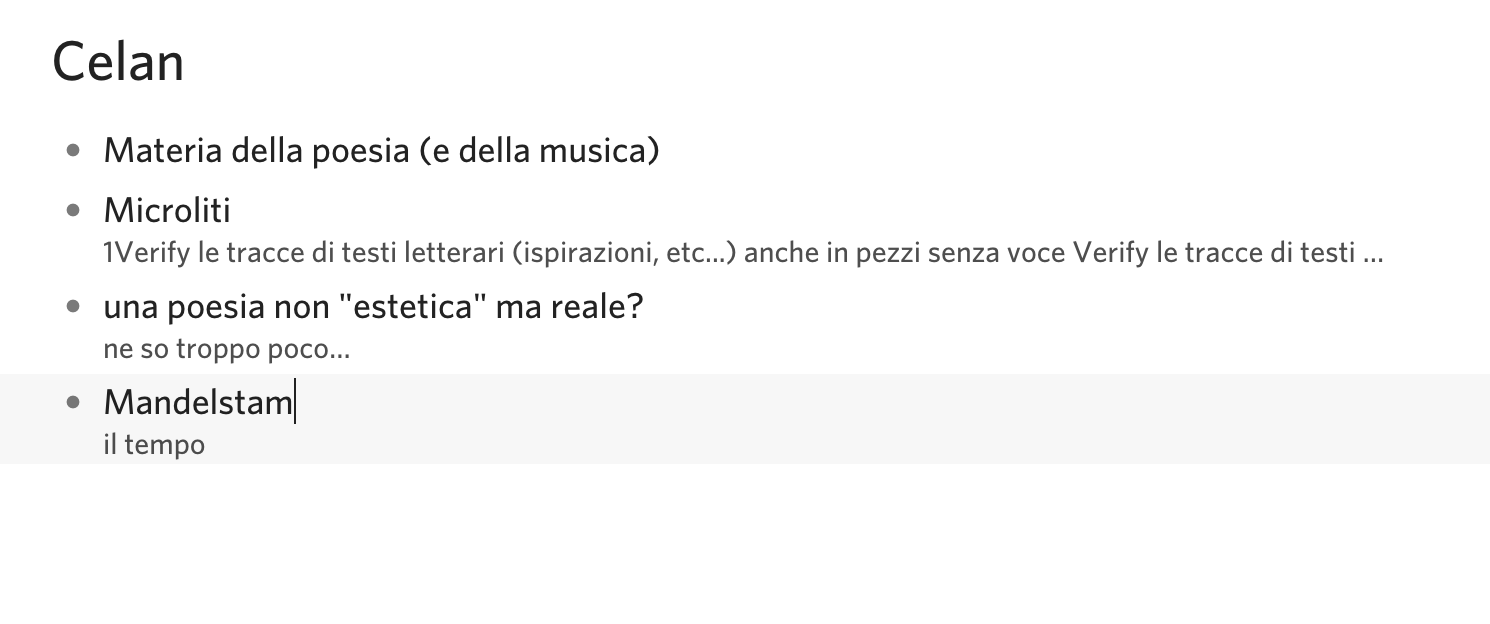Select the bullet next to "una poesia non"
The width and height of the screenshot is (1490, 624).
(73, 307)
